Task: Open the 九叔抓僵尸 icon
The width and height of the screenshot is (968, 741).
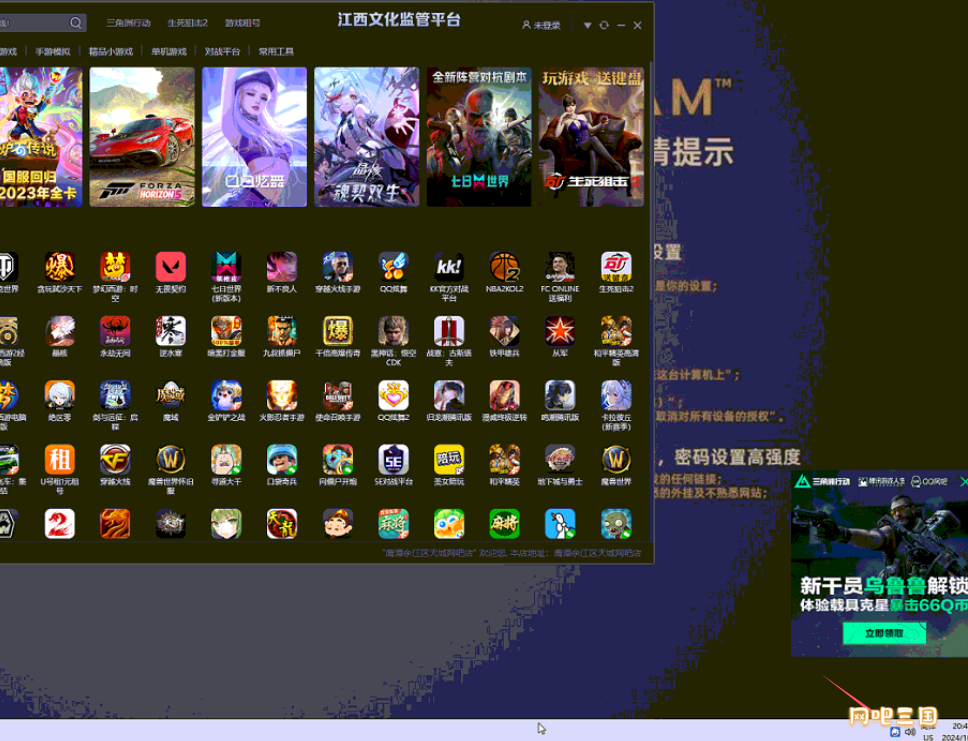Action: coord(282,331)
